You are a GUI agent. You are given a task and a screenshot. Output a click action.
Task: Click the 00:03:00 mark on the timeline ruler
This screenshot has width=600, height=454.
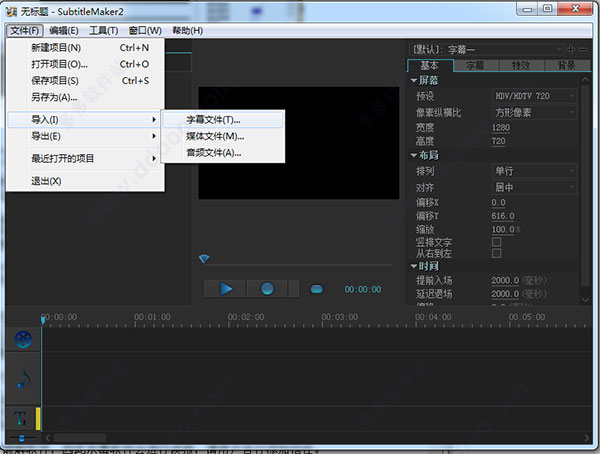click(339, 317)
